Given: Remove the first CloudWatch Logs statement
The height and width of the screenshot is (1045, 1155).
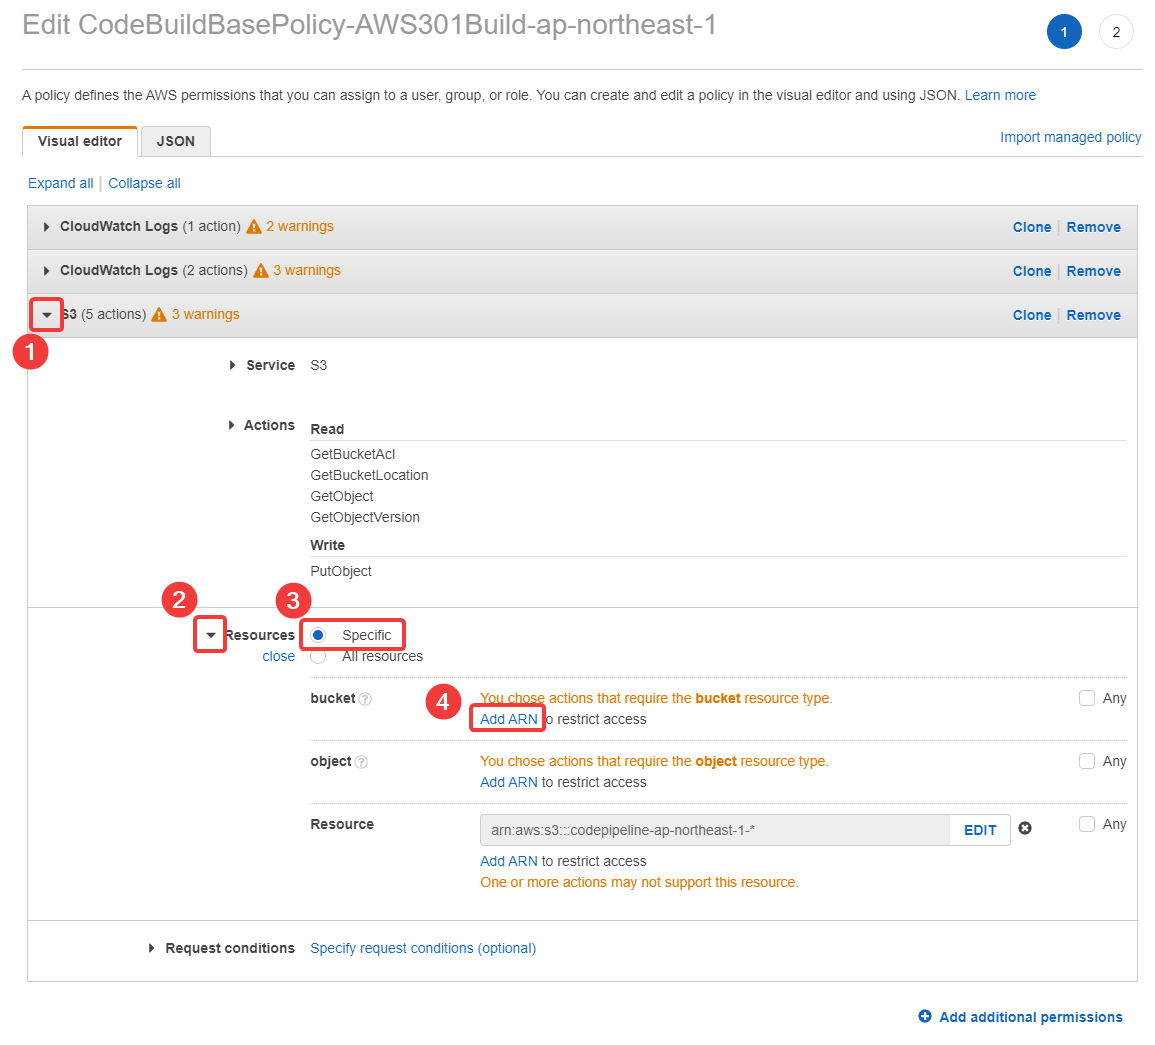Looking at the screenshot, I should pyautogui.click(x=1093, y=227).
